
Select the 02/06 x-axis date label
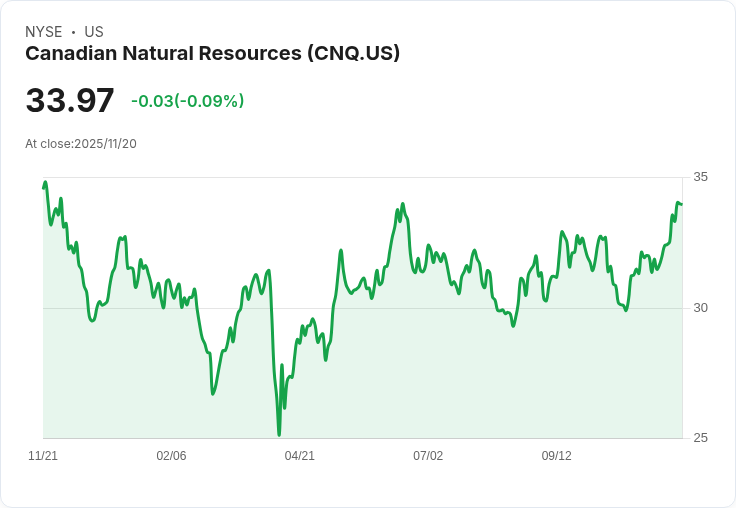171,456
